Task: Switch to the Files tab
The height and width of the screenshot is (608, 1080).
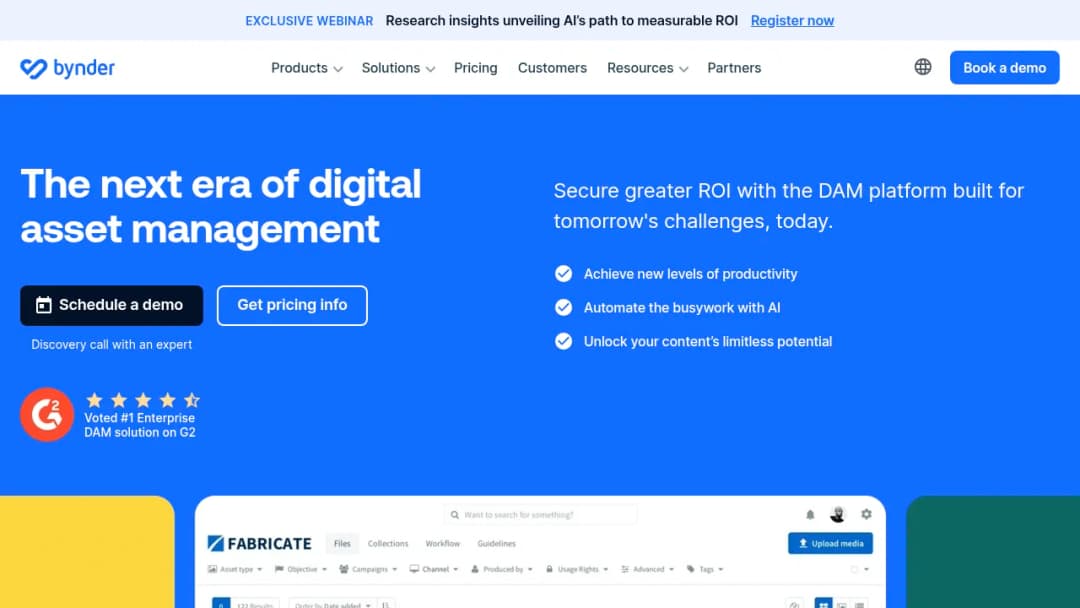Action: tap(342, 544)
